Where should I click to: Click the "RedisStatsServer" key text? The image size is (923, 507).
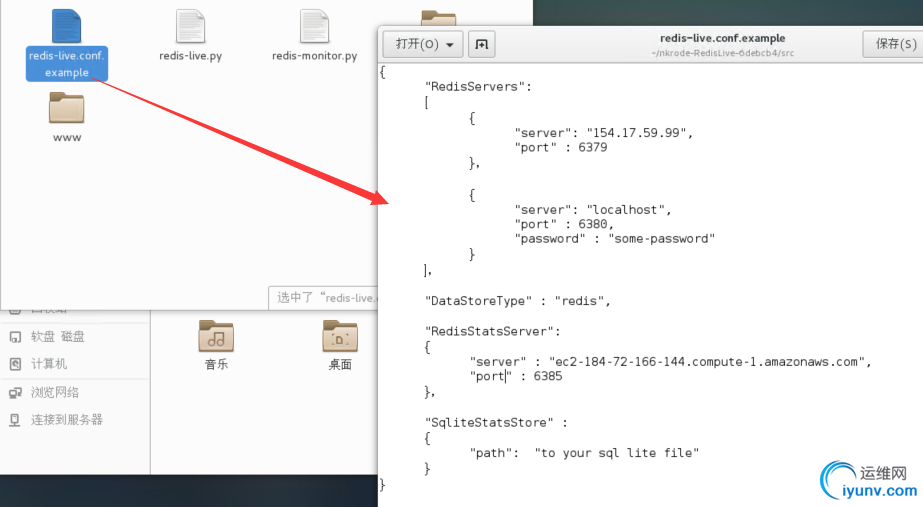(490, 332)
